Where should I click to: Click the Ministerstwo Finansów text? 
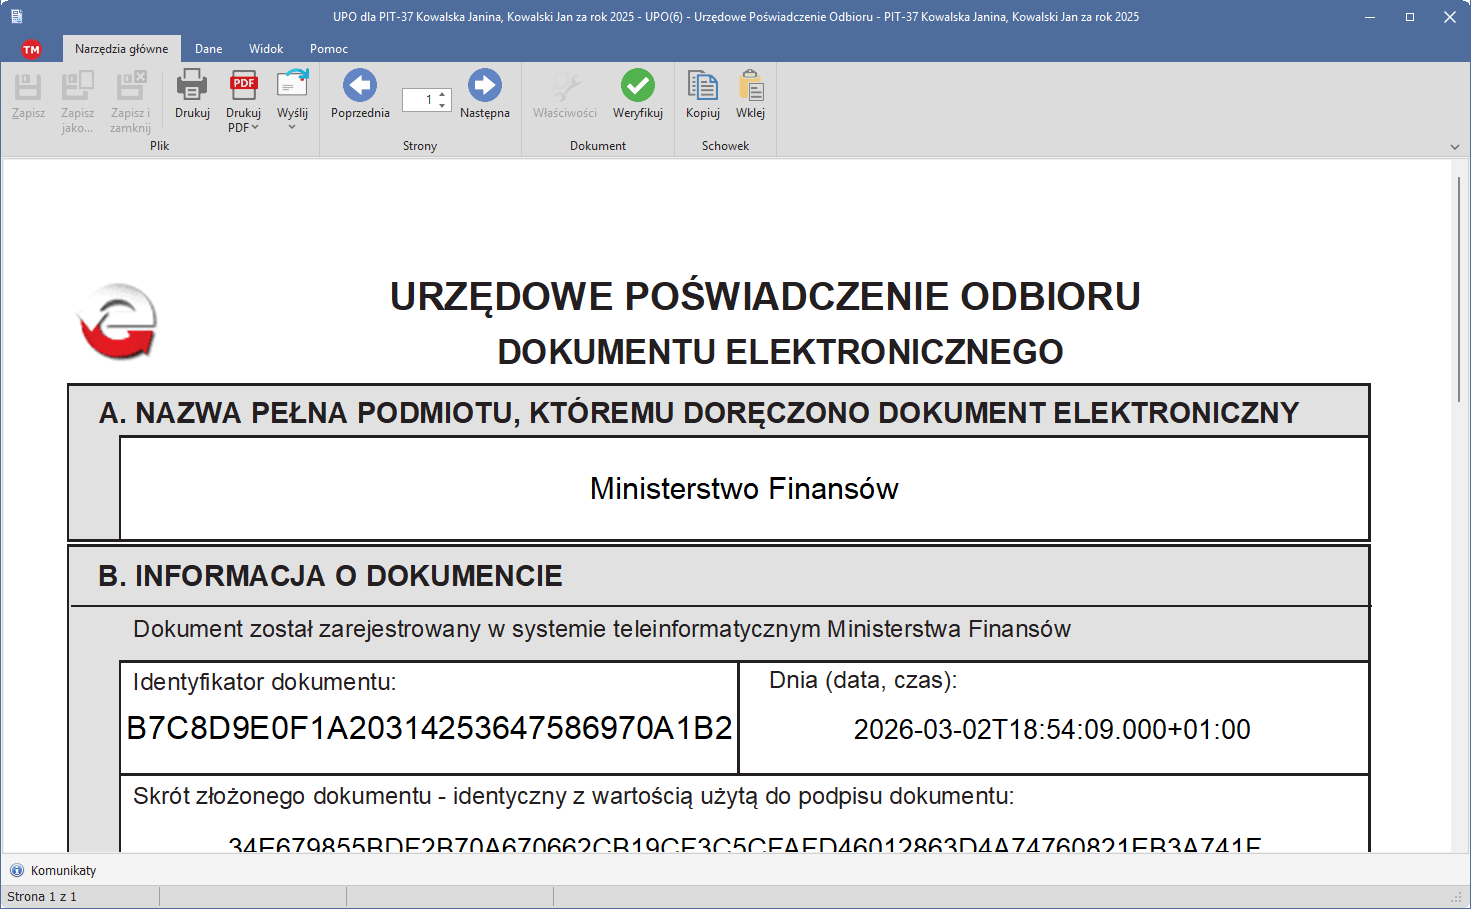pos(744,488)
